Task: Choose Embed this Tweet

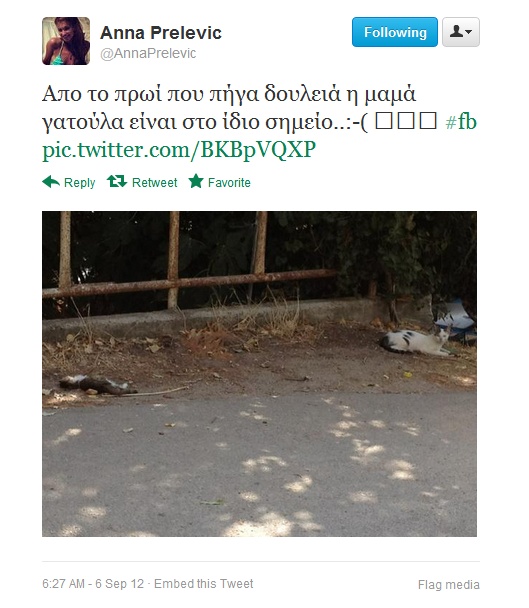Action: [204, 584]
